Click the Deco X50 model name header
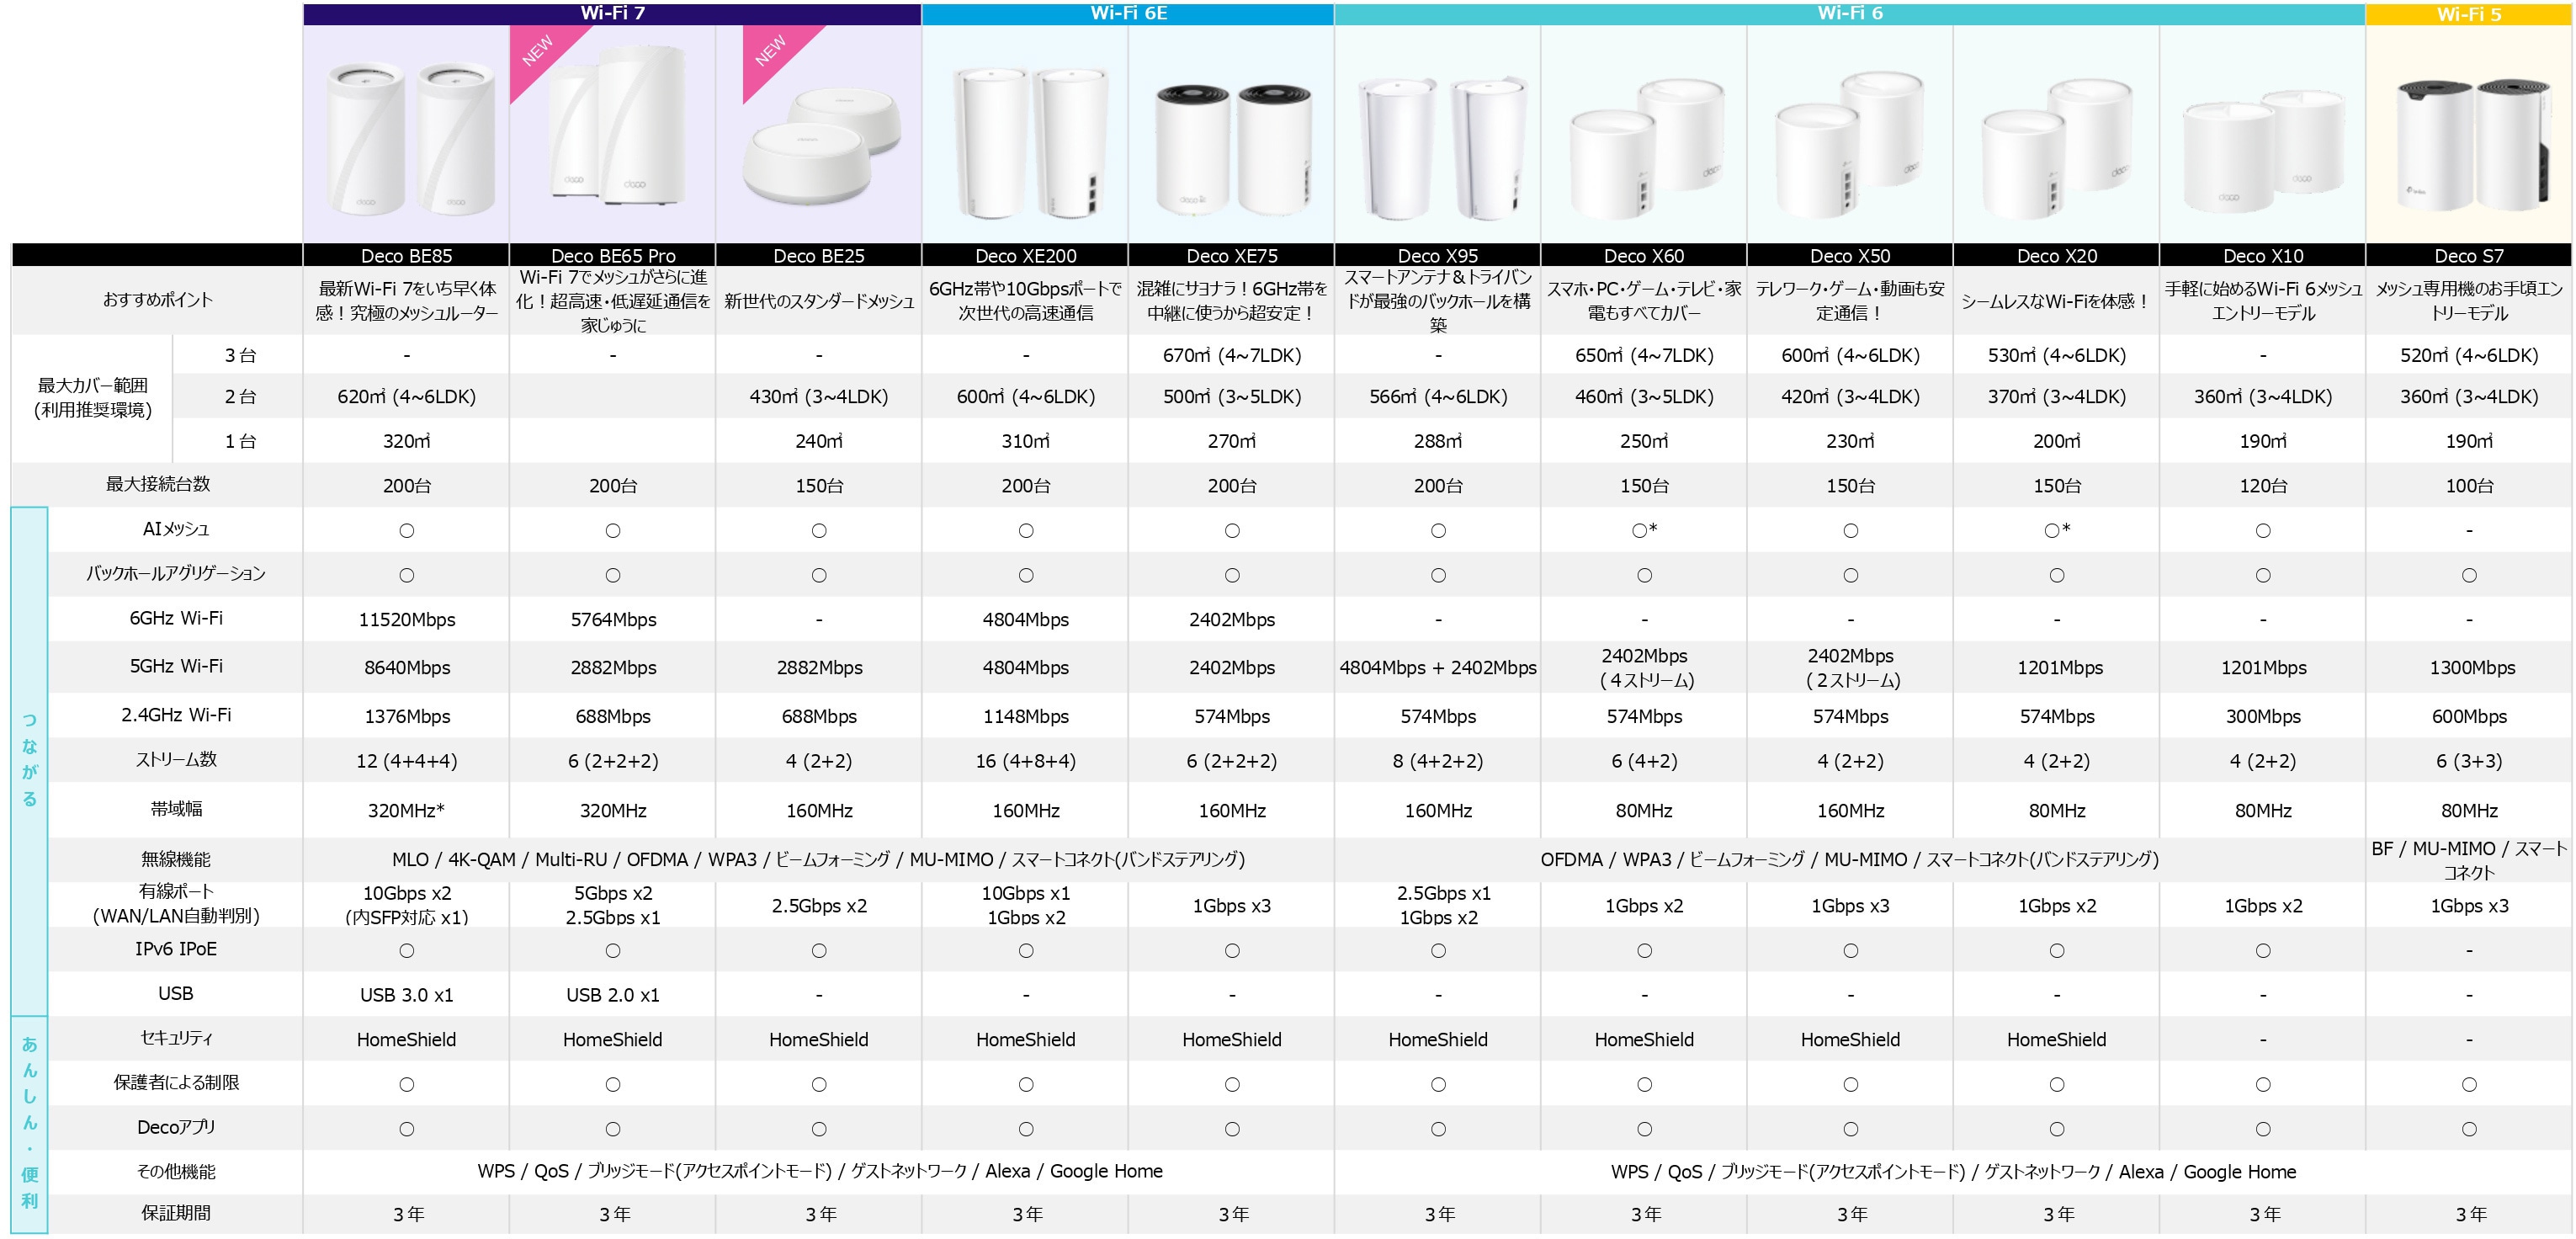The image size is (2576, 1239). coord(1850,255)
